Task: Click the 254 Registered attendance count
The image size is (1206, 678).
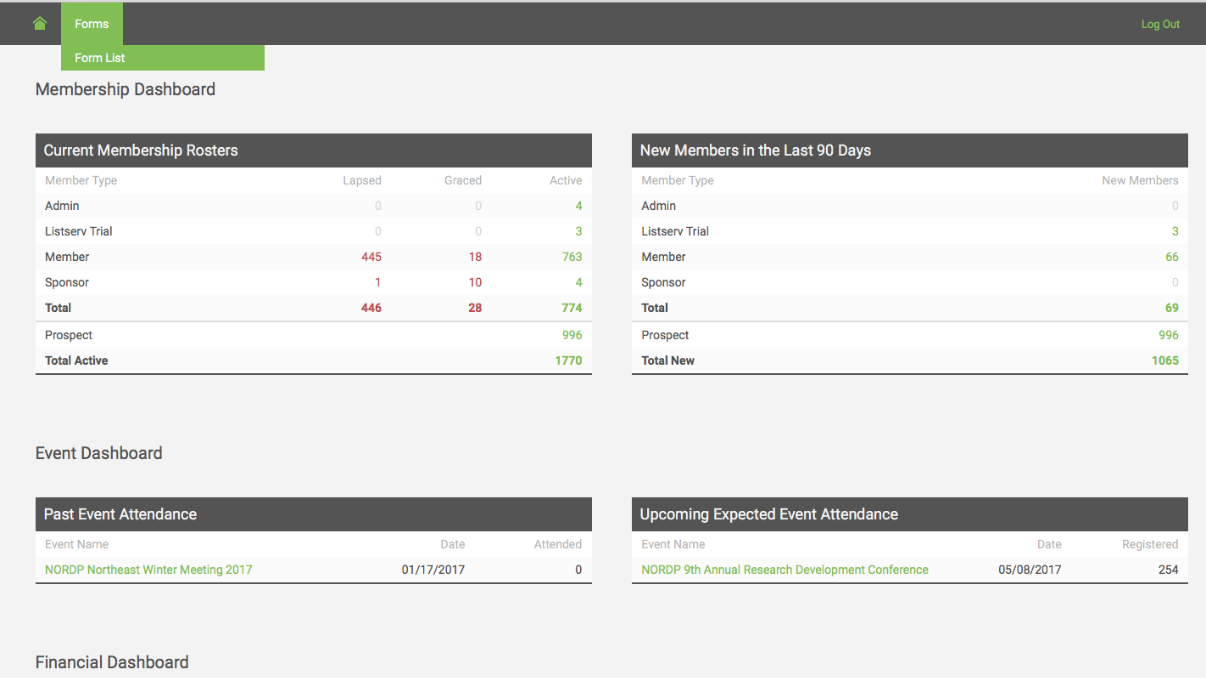Action: [x=1168, y=569]
